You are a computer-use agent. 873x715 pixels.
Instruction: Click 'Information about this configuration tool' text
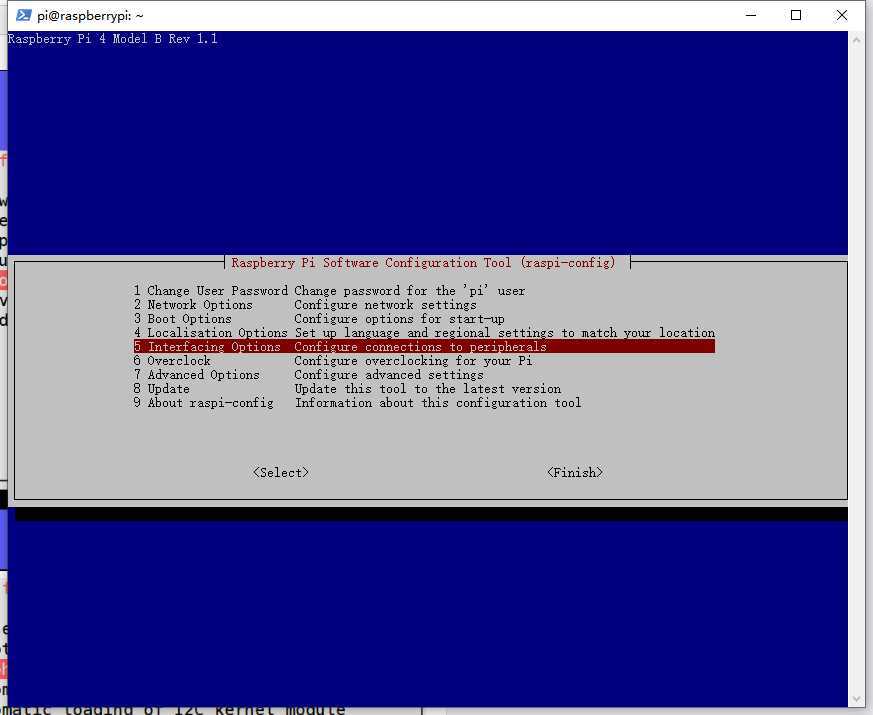(x=438, y=403)
